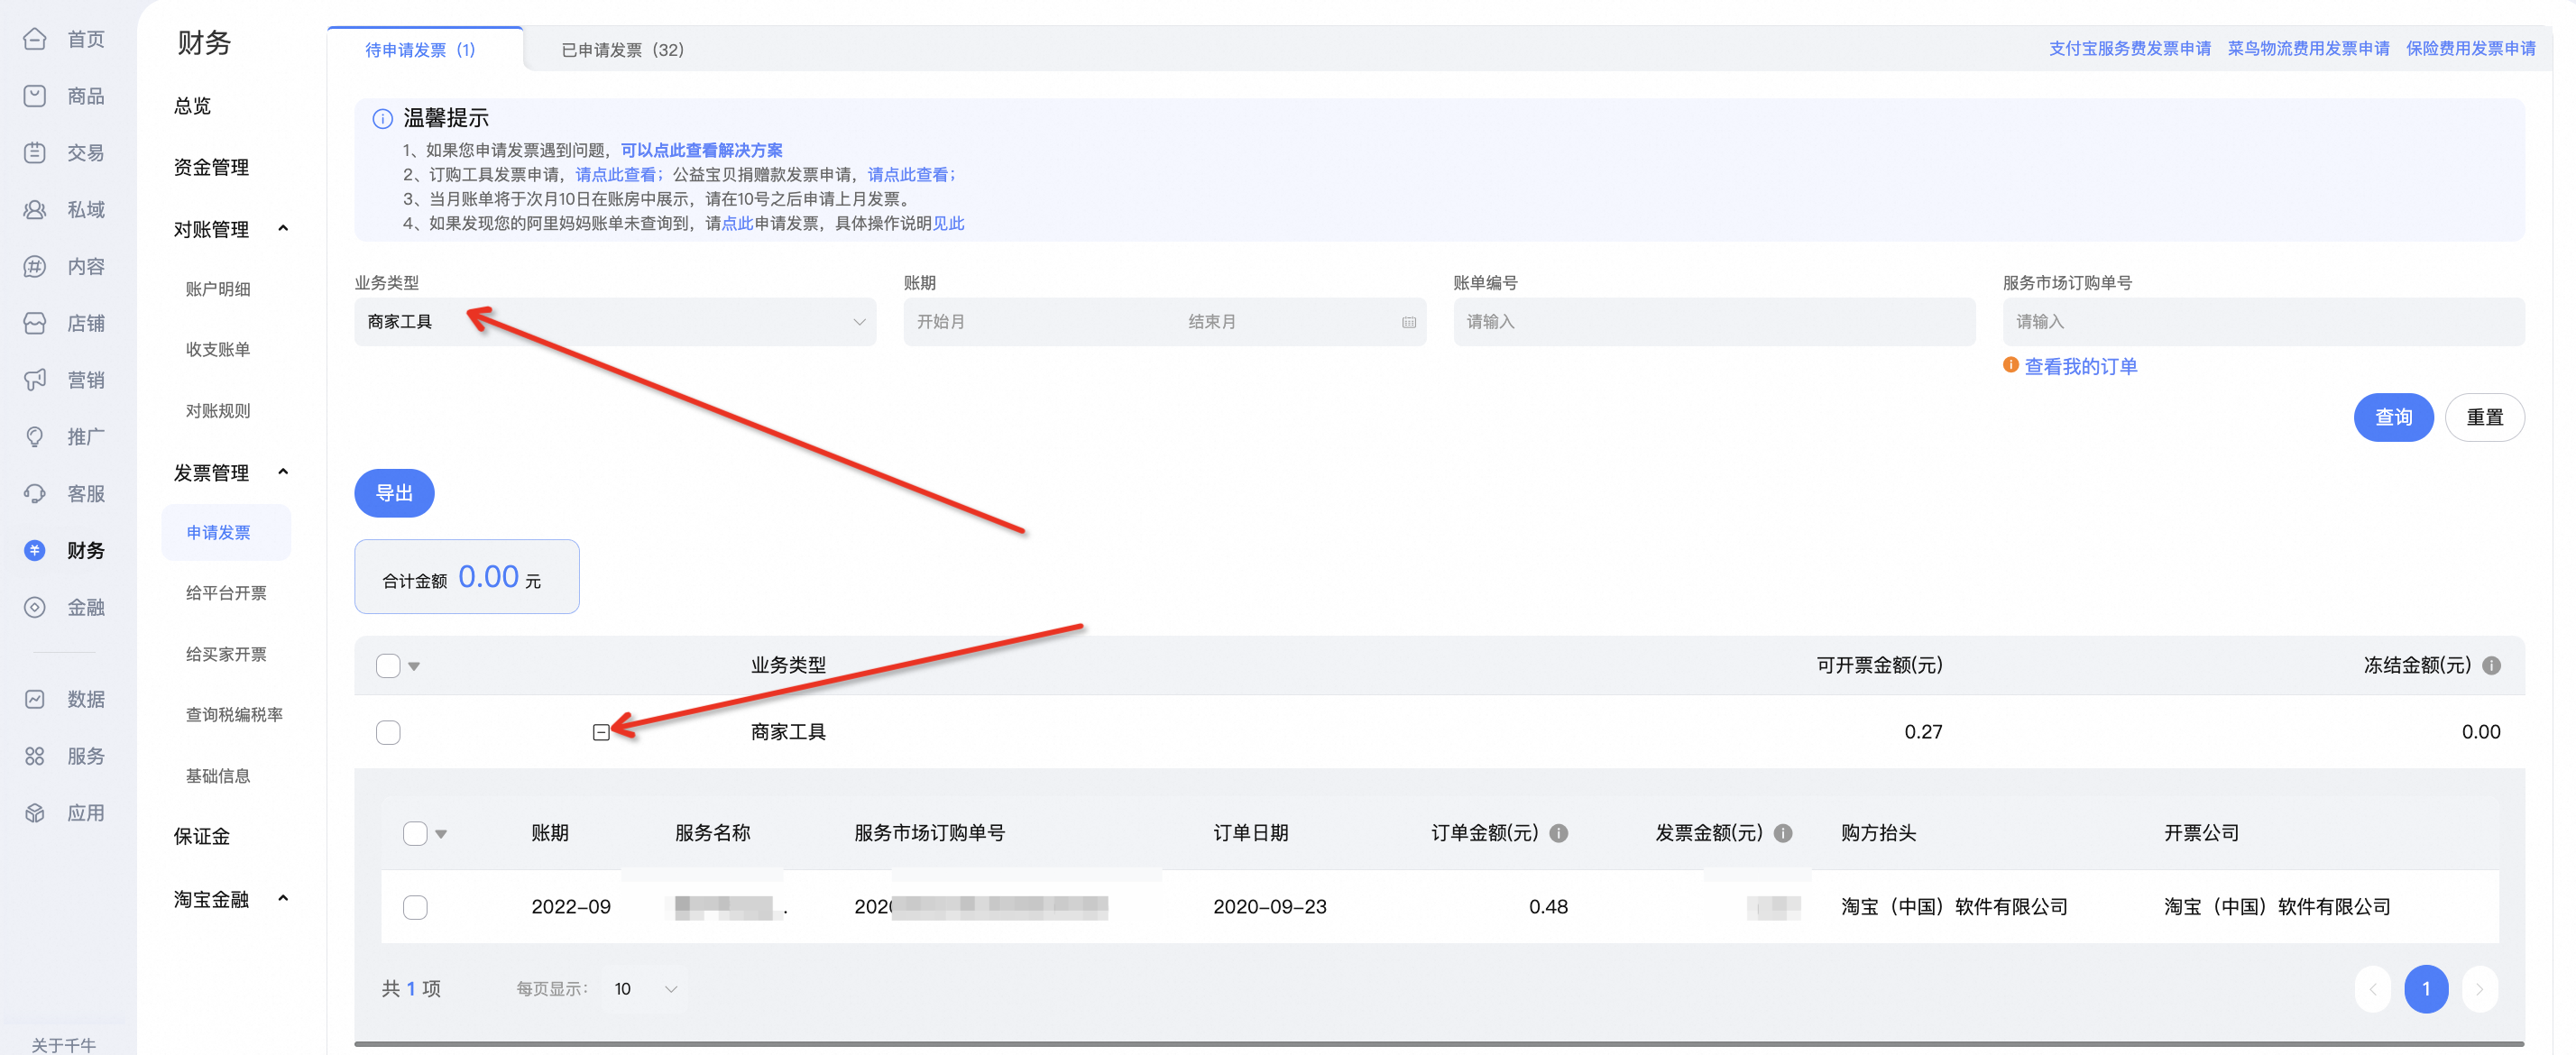Select 给平台开票 menu item
Viewport: 2576px width, 1055px height.
[226, 594]
